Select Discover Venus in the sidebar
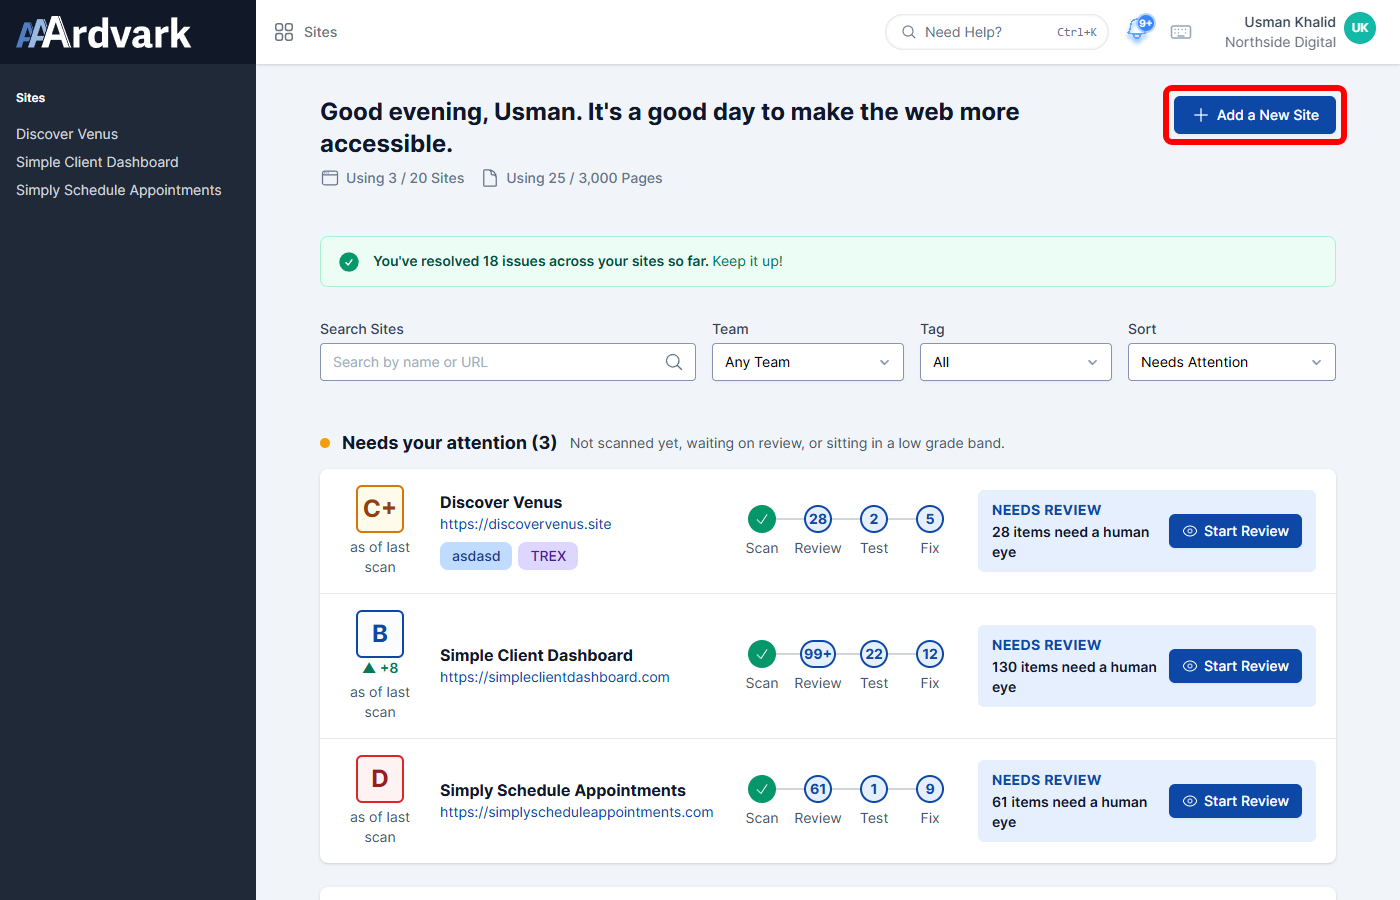 67,134
